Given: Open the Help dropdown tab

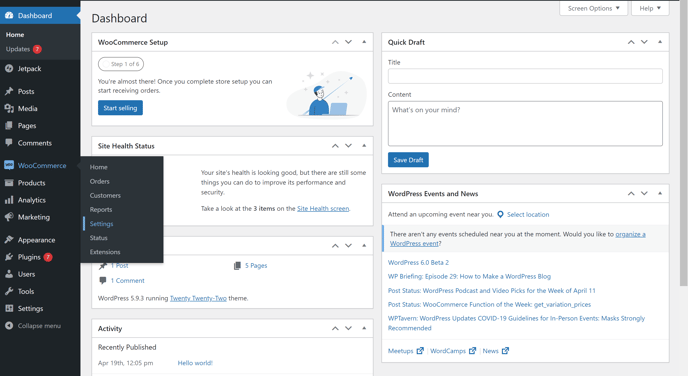Looking at the screenshot, I should click(x=650, y=8).
